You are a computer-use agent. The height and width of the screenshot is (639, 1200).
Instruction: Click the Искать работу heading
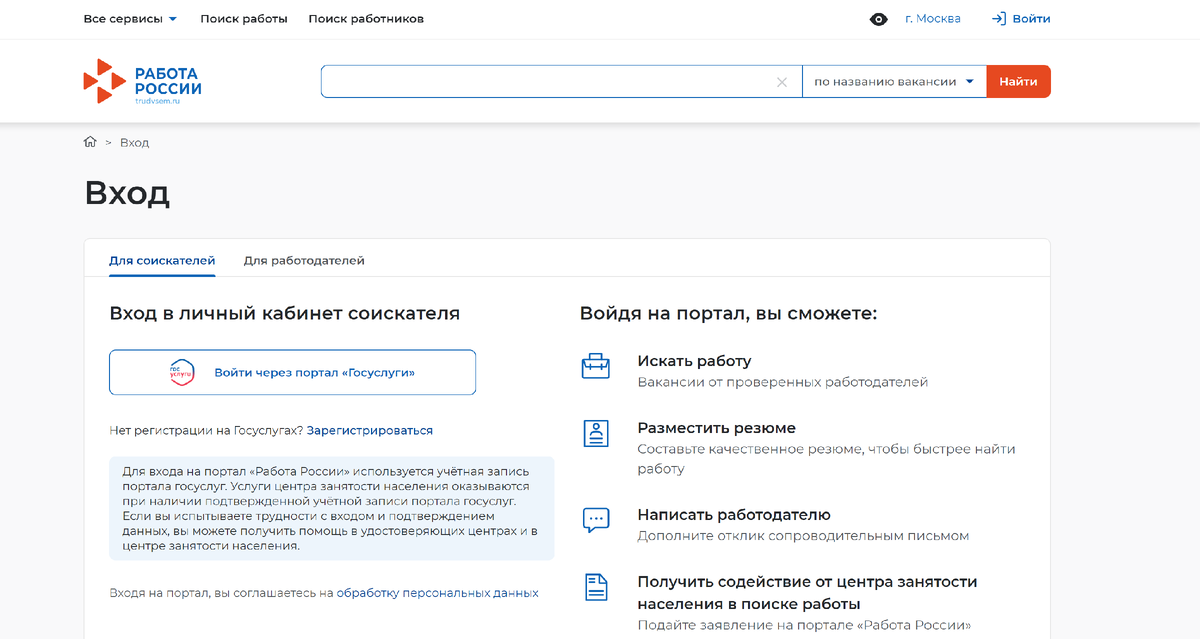(694, 361)
